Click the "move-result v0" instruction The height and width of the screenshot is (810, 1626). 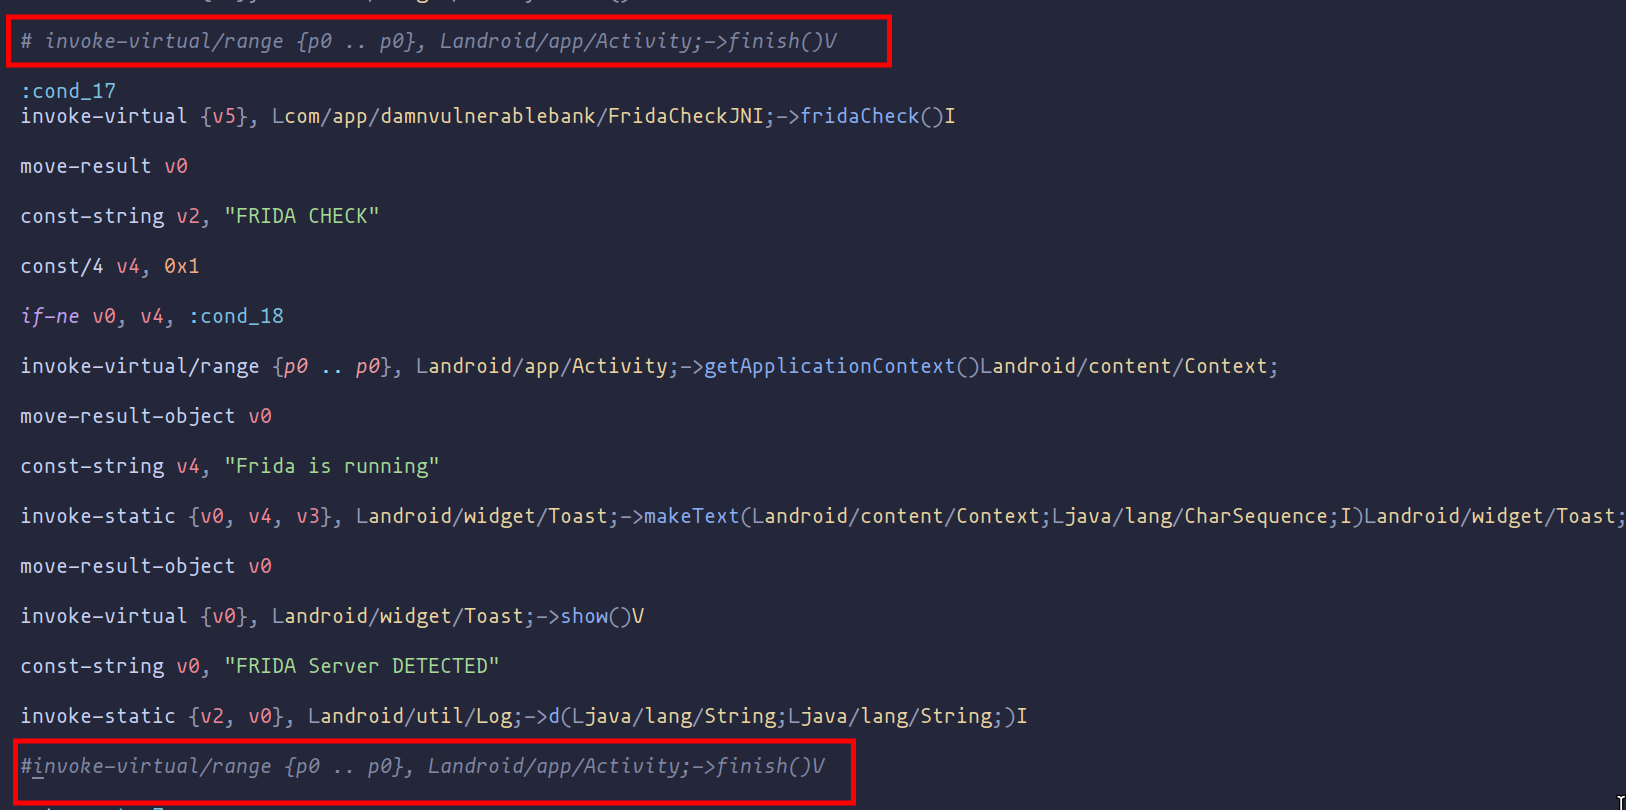pos(104,166)
